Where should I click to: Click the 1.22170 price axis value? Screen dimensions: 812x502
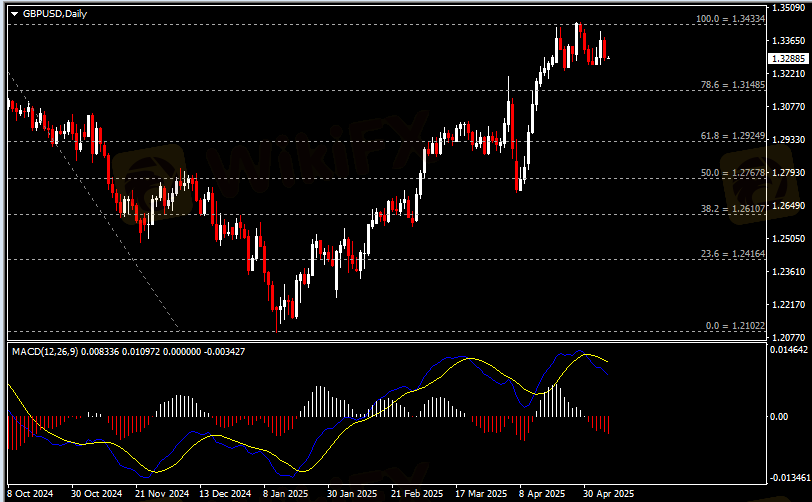(x=789, y=305)
